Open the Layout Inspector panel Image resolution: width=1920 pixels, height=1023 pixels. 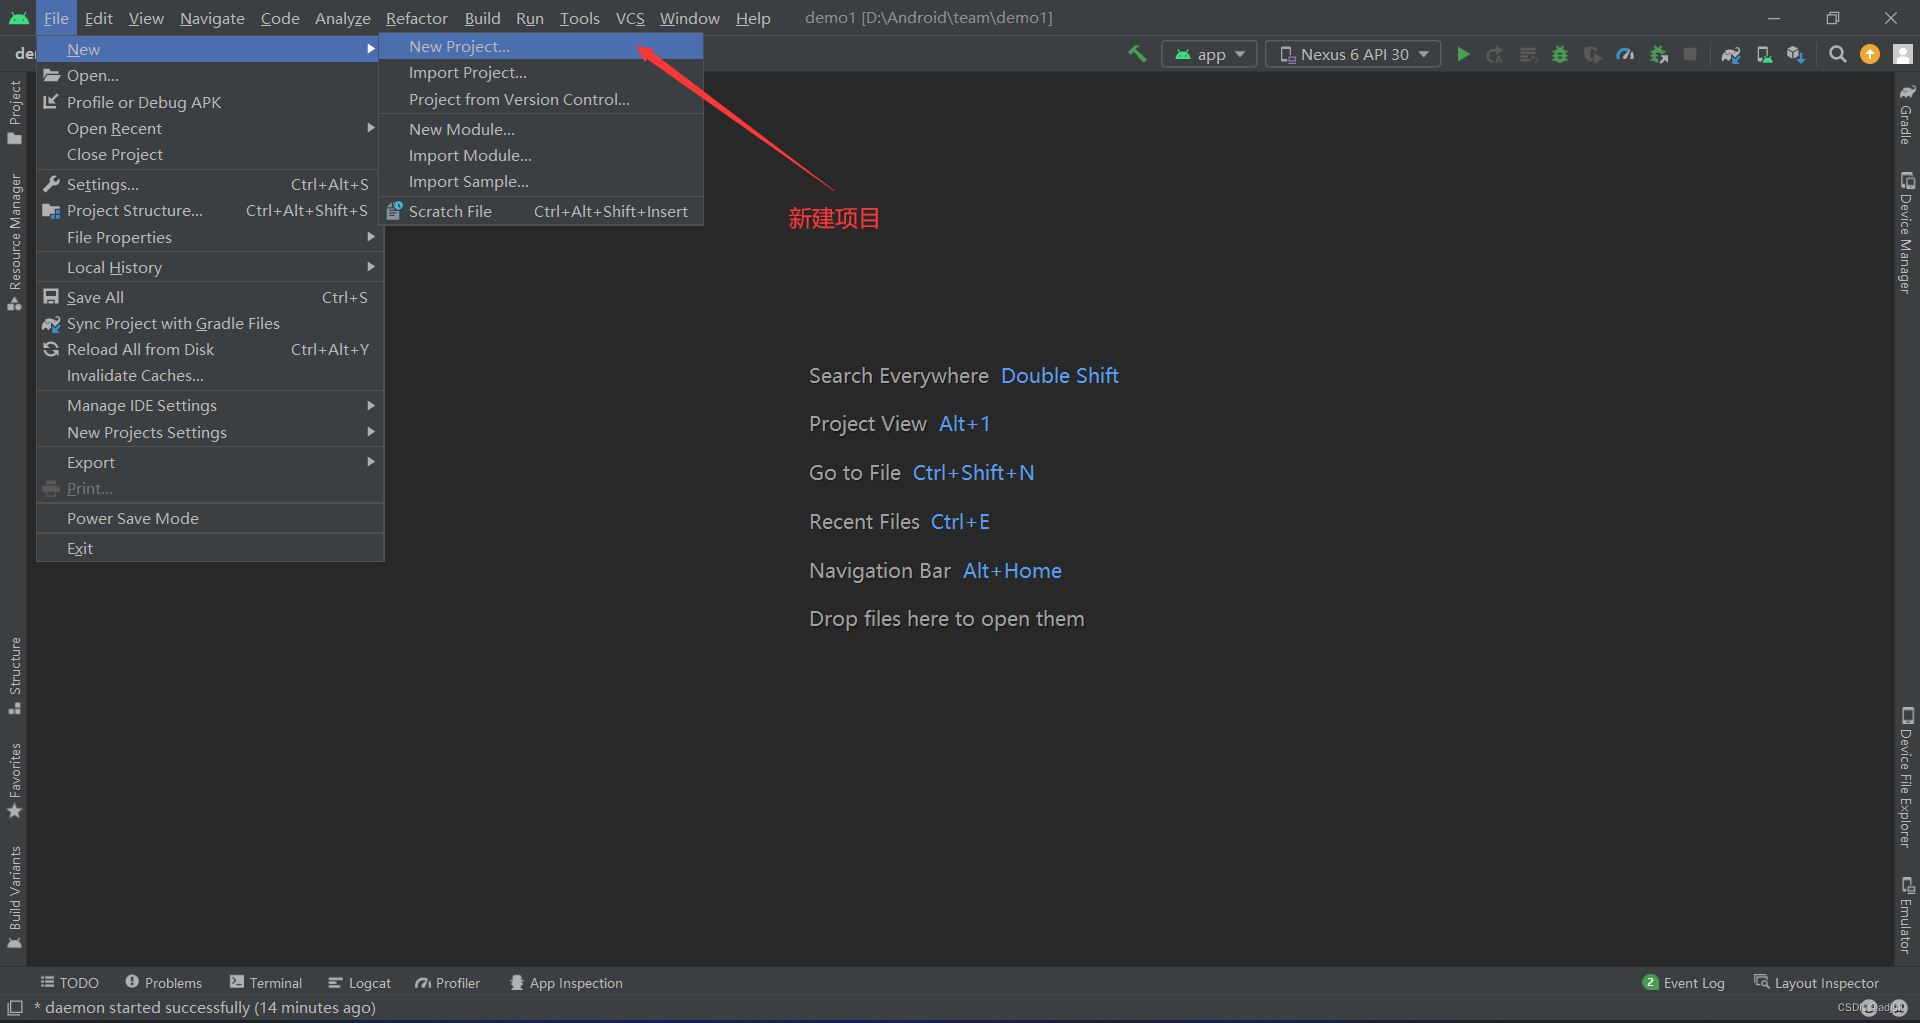[1816, 983]
